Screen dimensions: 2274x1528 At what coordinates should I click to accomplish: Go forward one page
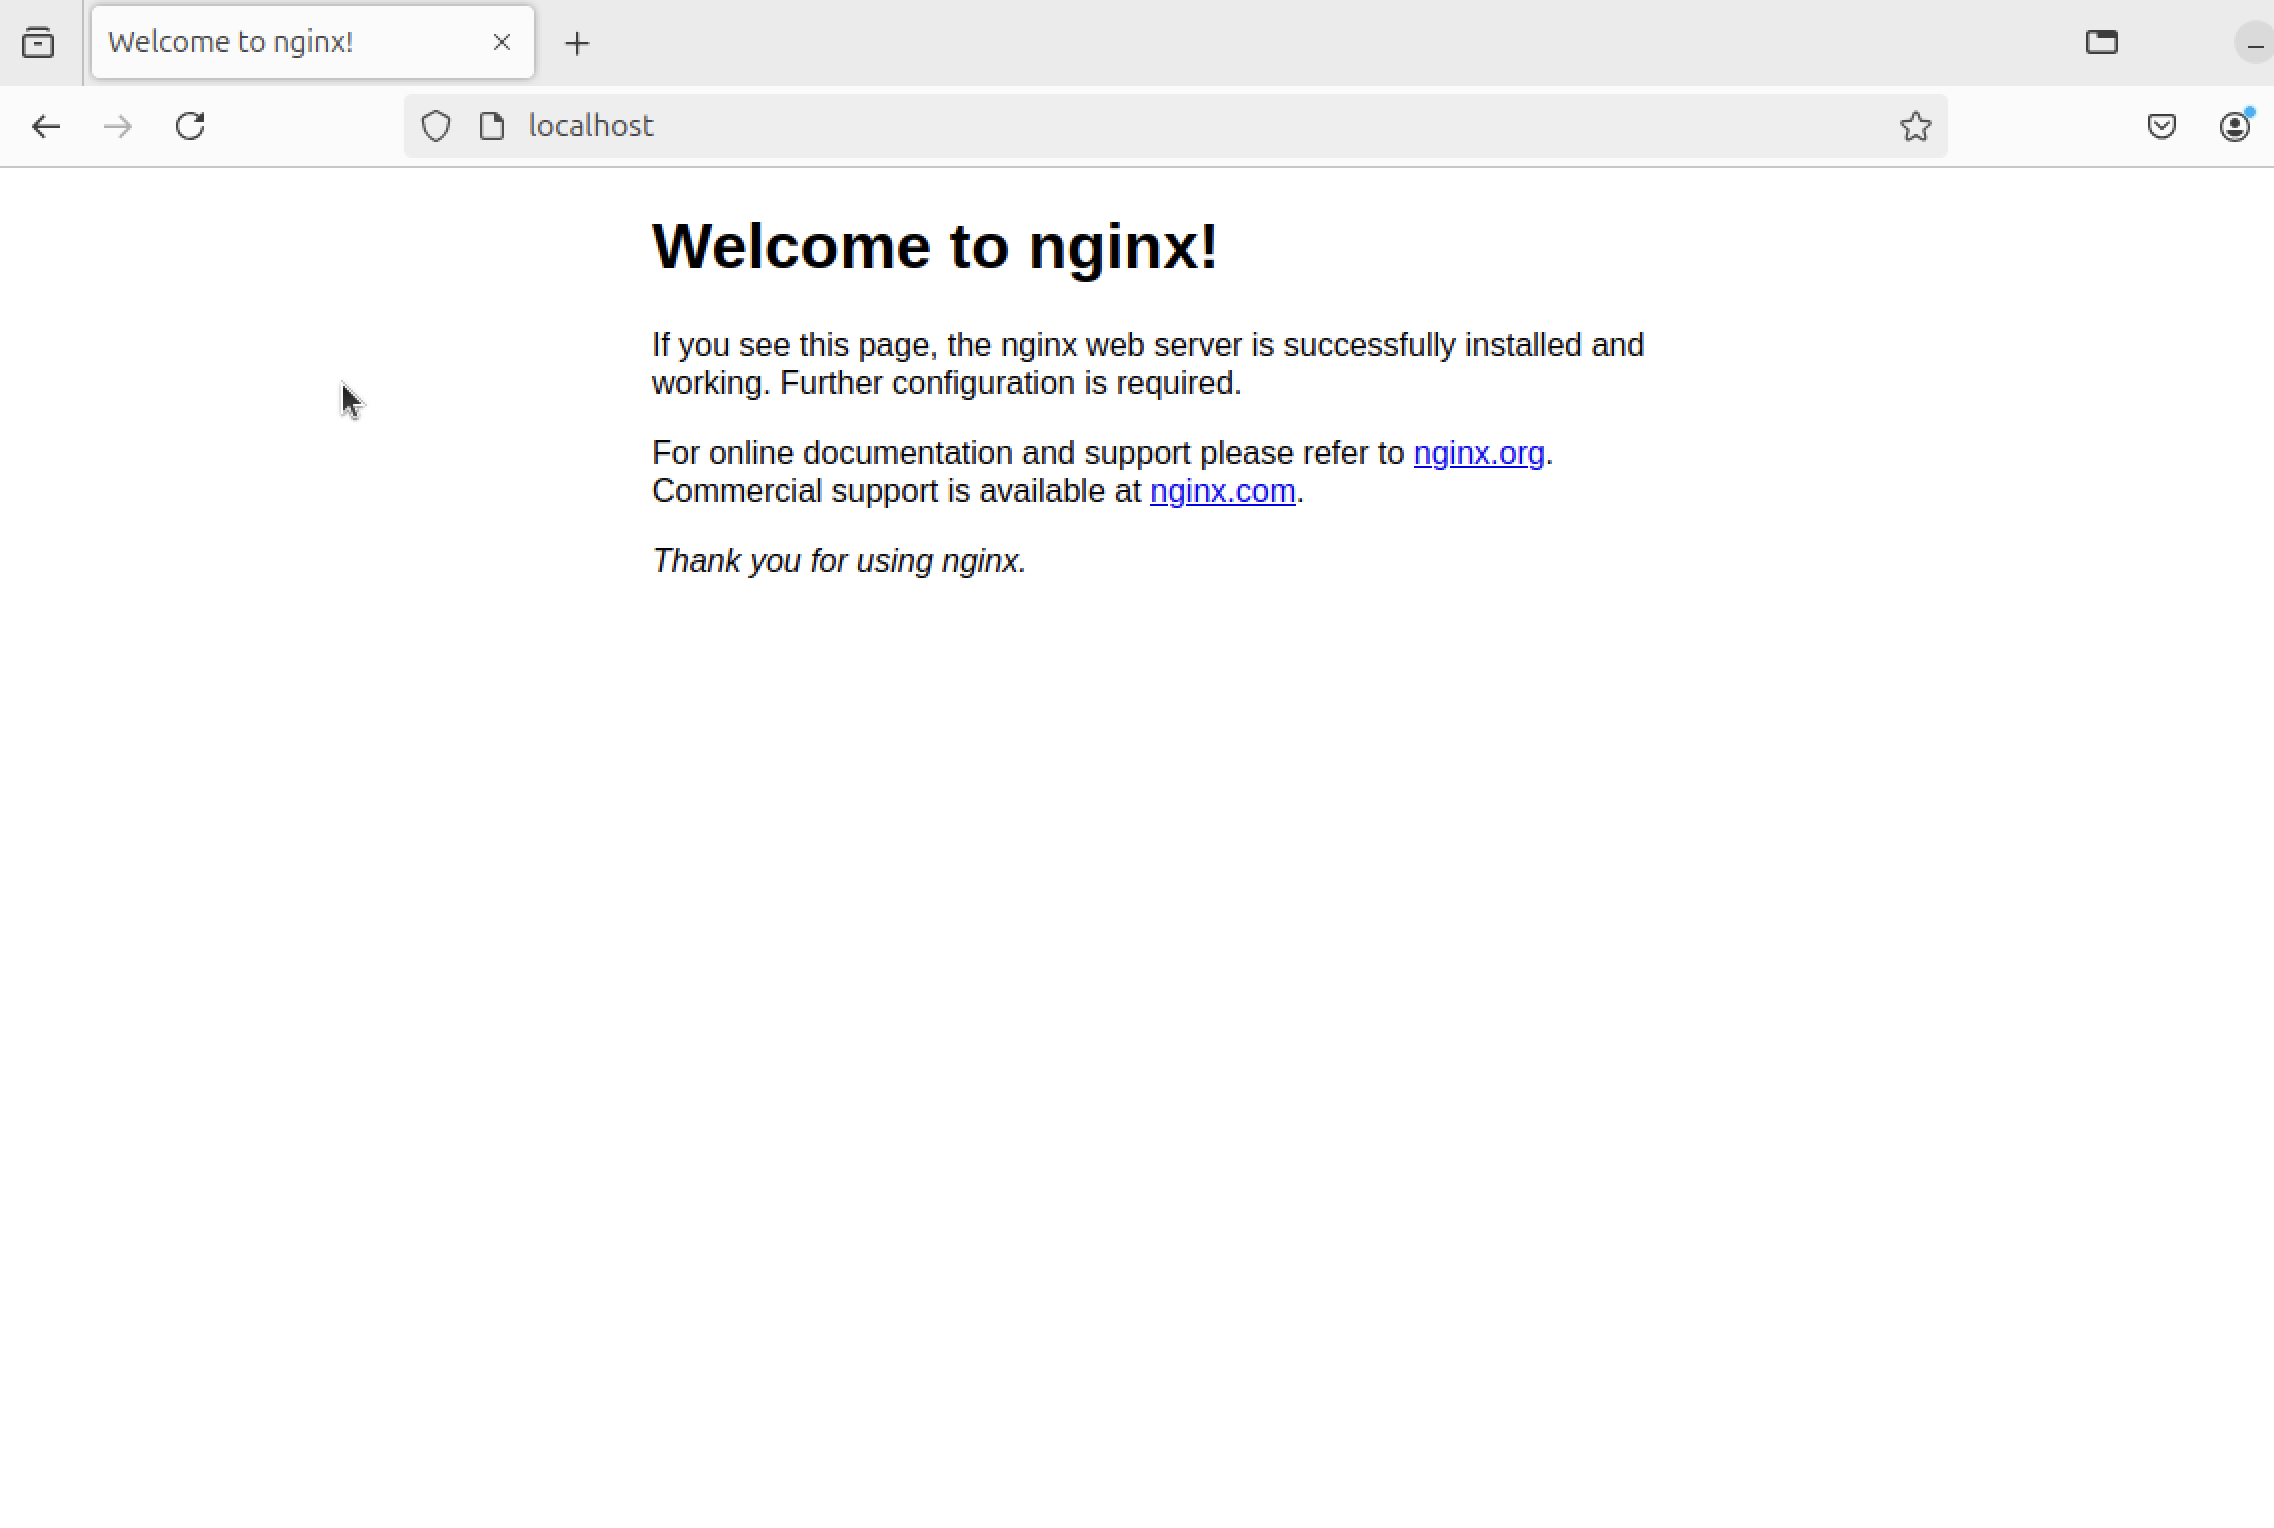coord(118,126)
